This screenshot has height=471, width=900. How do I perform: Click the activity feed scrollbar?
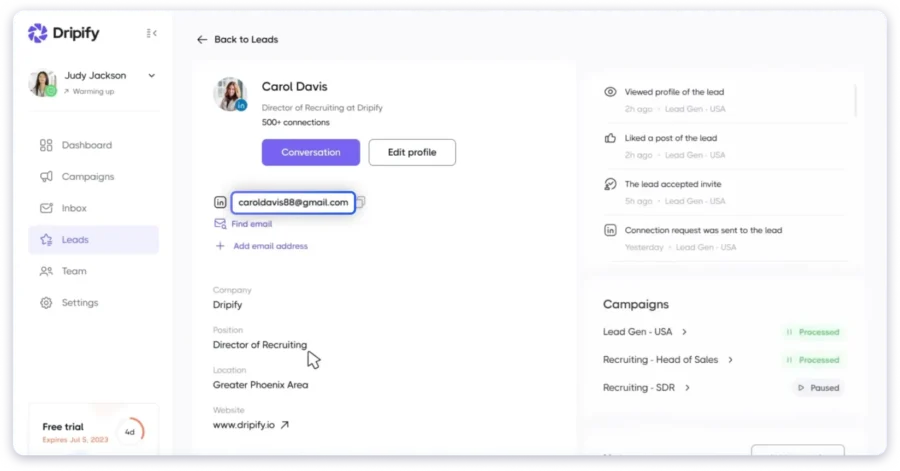pyautogui.click(x=855, y=101)
